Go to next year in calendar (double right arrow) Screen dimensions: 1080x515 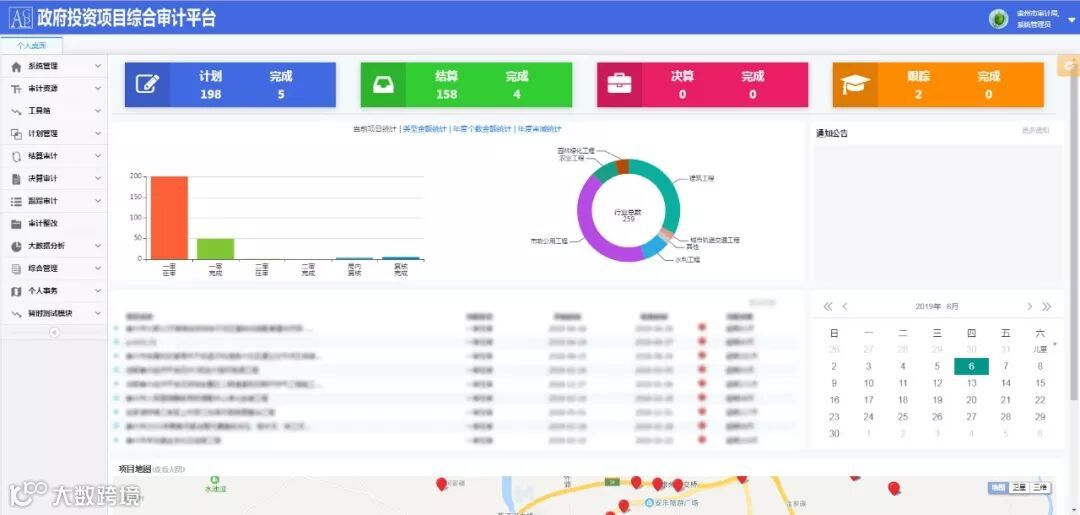pyautogui.click(x=1046, y=306)
